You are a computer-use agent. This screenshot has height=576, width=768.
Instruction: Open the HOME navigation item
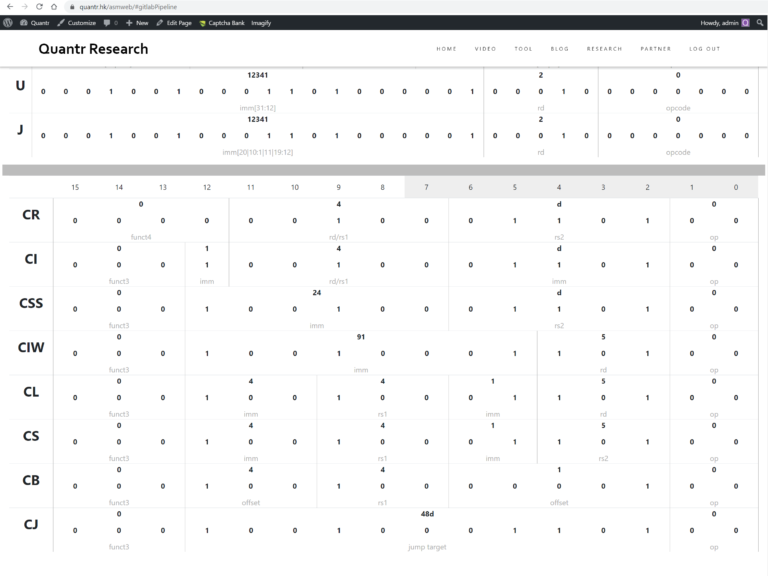[446, 49]
